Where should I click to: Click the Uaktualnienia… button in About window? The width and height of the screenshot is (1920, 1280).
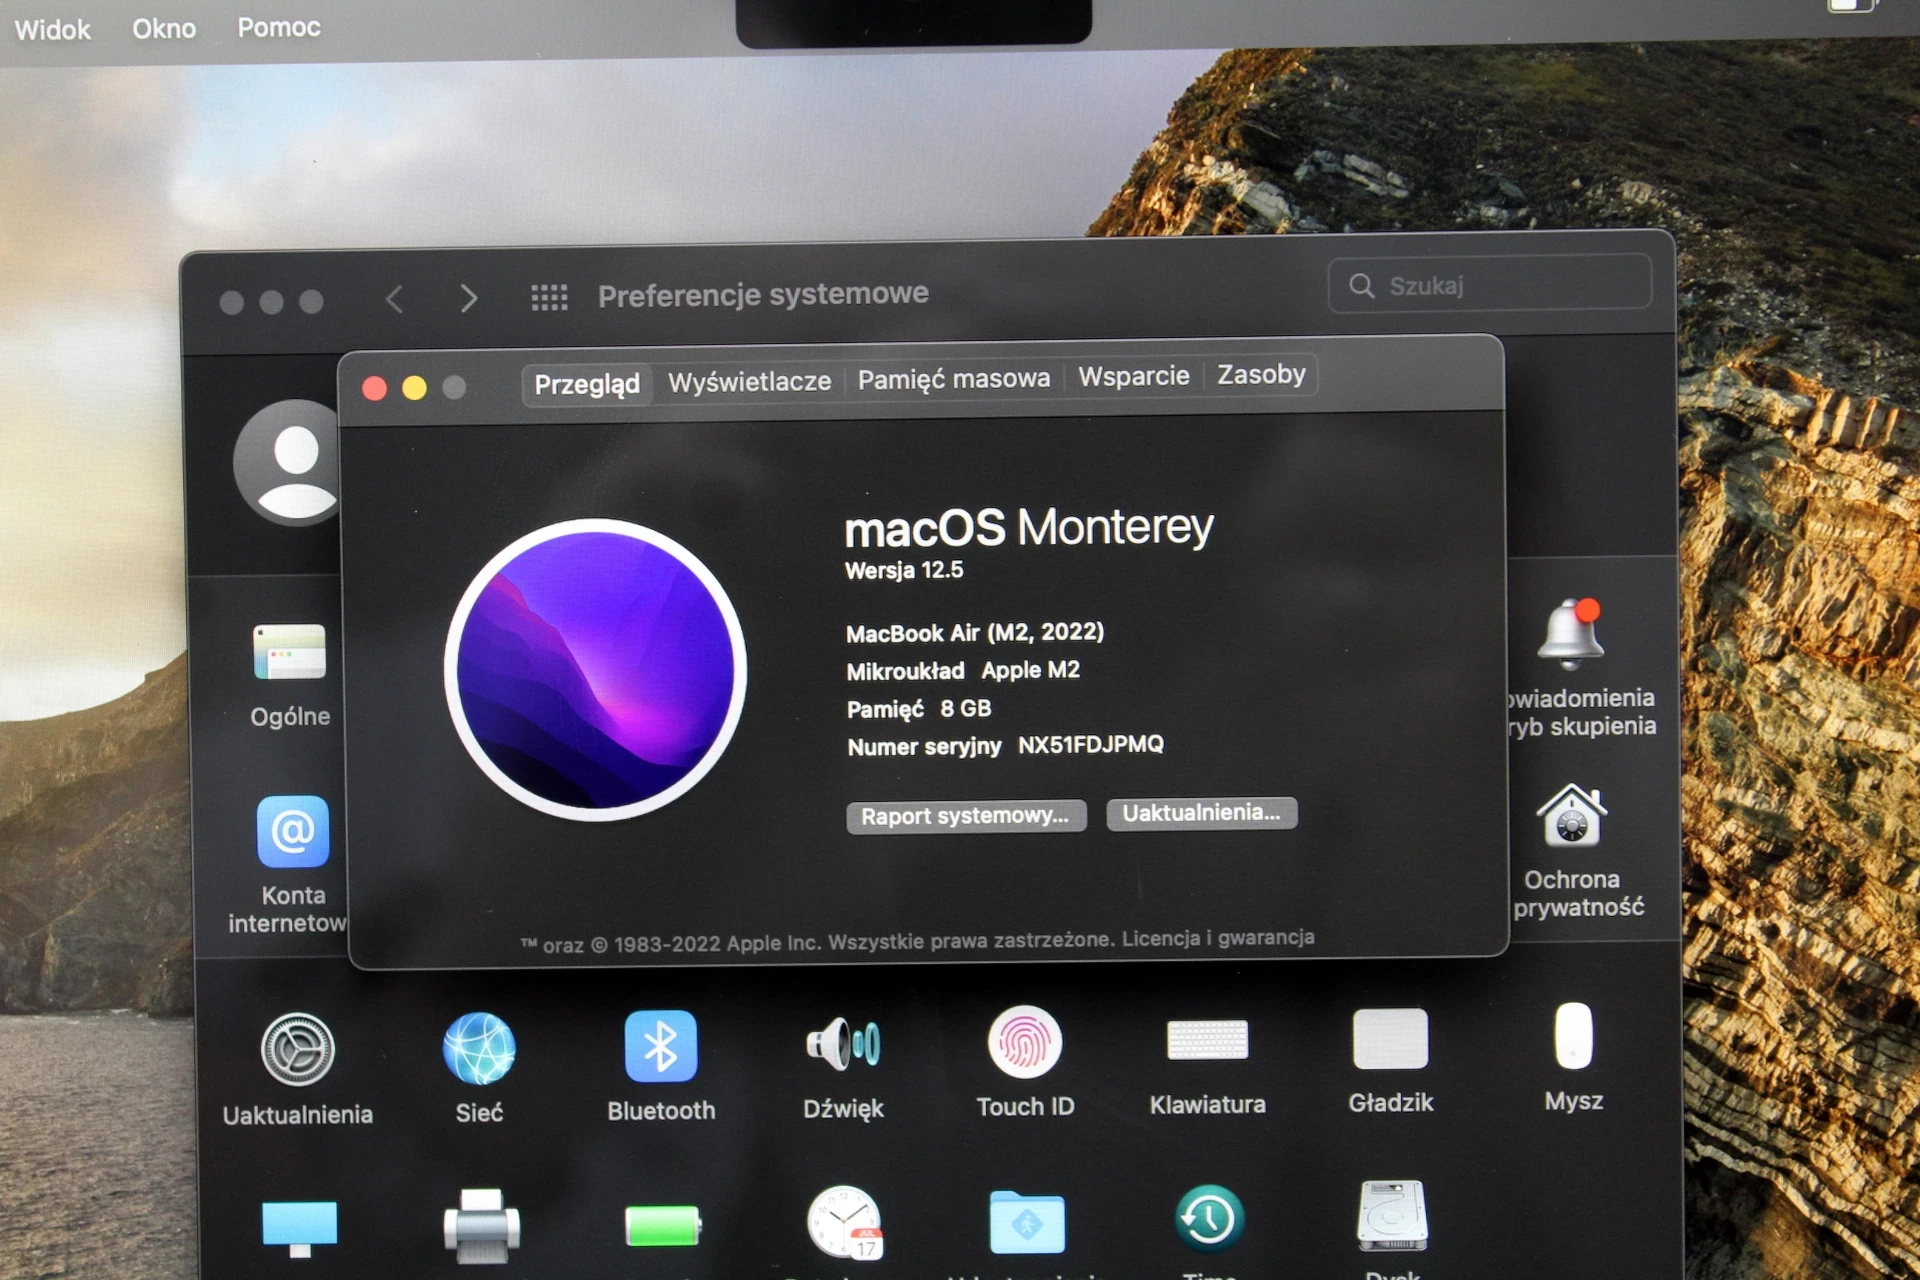1201,813
